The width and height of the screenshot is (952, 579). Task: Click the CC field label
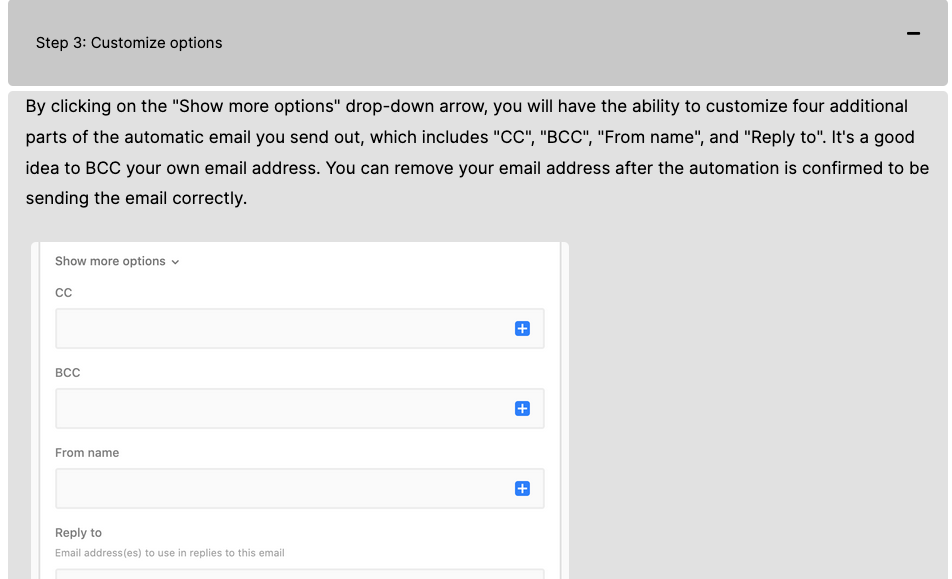[63, 293]
